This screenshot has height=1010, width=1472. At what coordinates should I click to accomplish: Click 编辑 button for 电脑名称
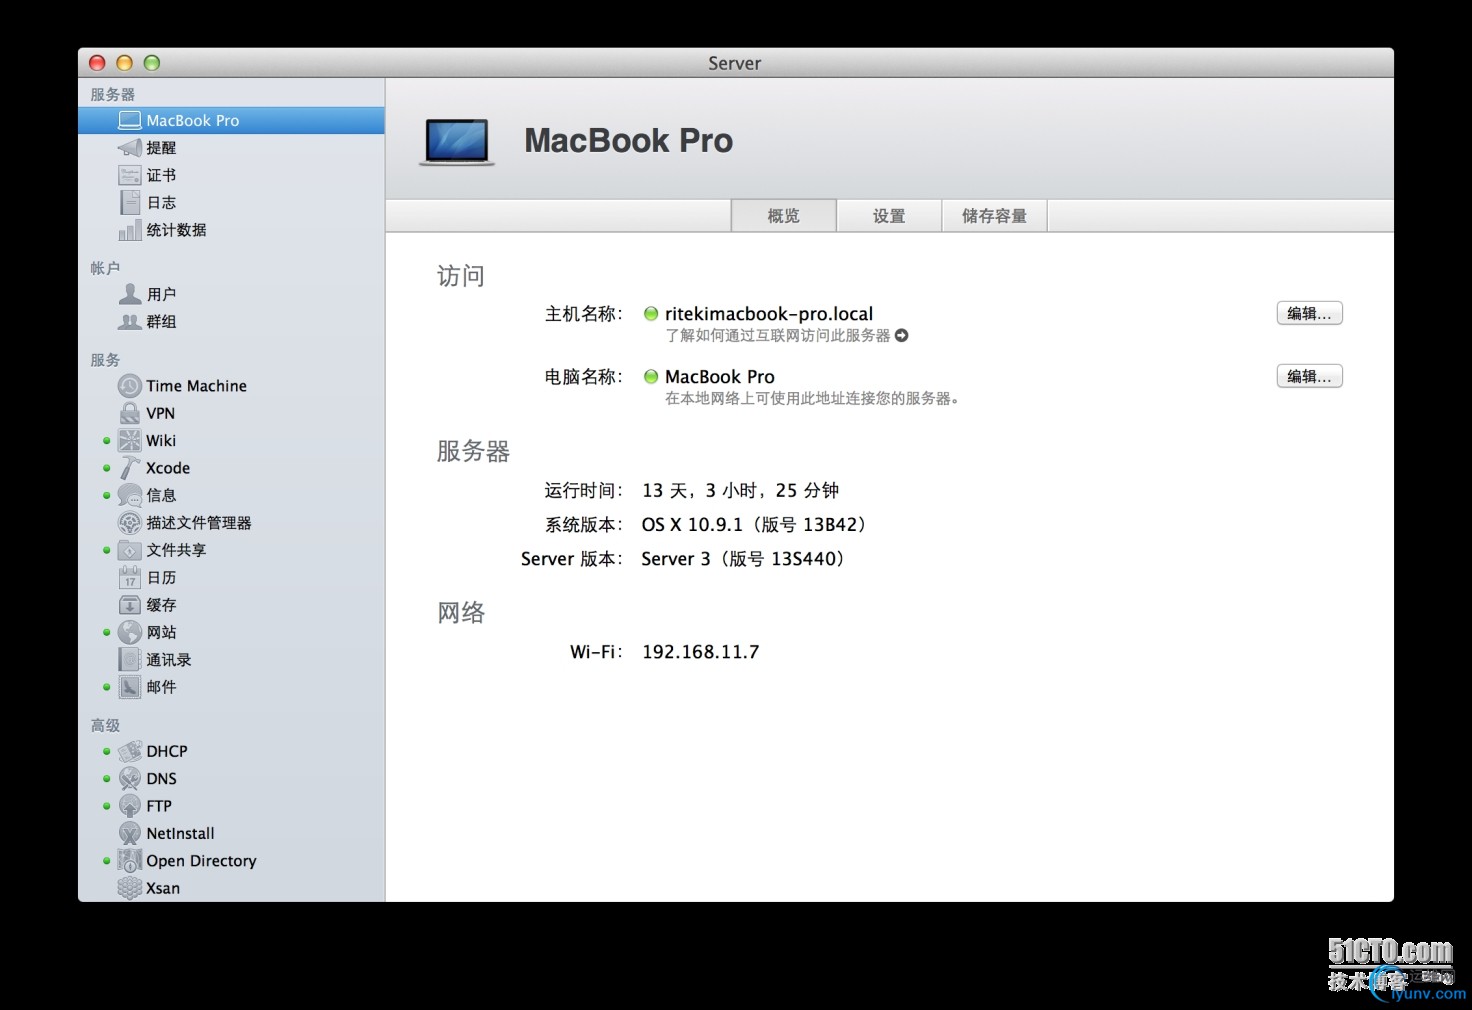[1309, 376]
